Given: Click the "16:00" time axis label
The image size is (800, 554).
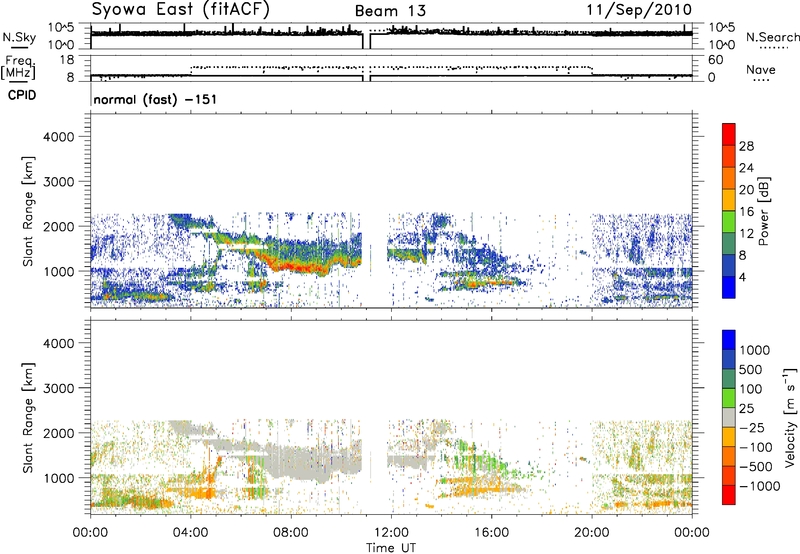Looking at the screenshot, I should pyautogui.click(x=491, y=533).
